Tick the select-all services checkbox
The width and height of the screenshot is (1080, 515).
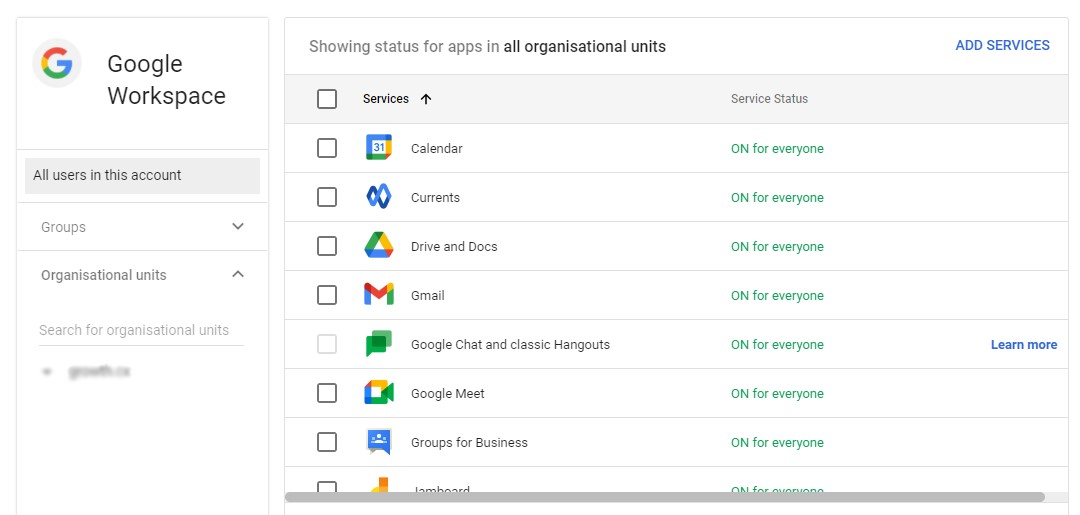click(327, 99)
